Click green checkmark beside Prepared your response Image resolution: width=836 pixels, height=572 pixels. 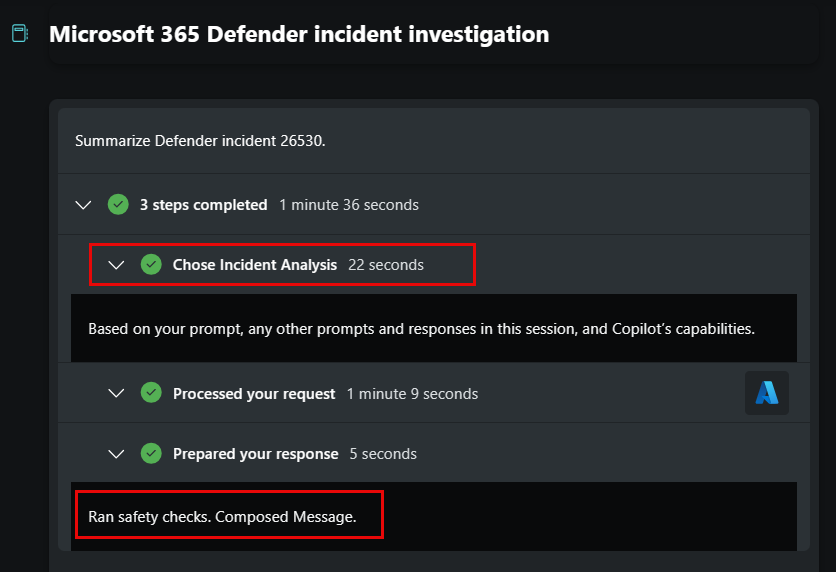coord(151,454)
